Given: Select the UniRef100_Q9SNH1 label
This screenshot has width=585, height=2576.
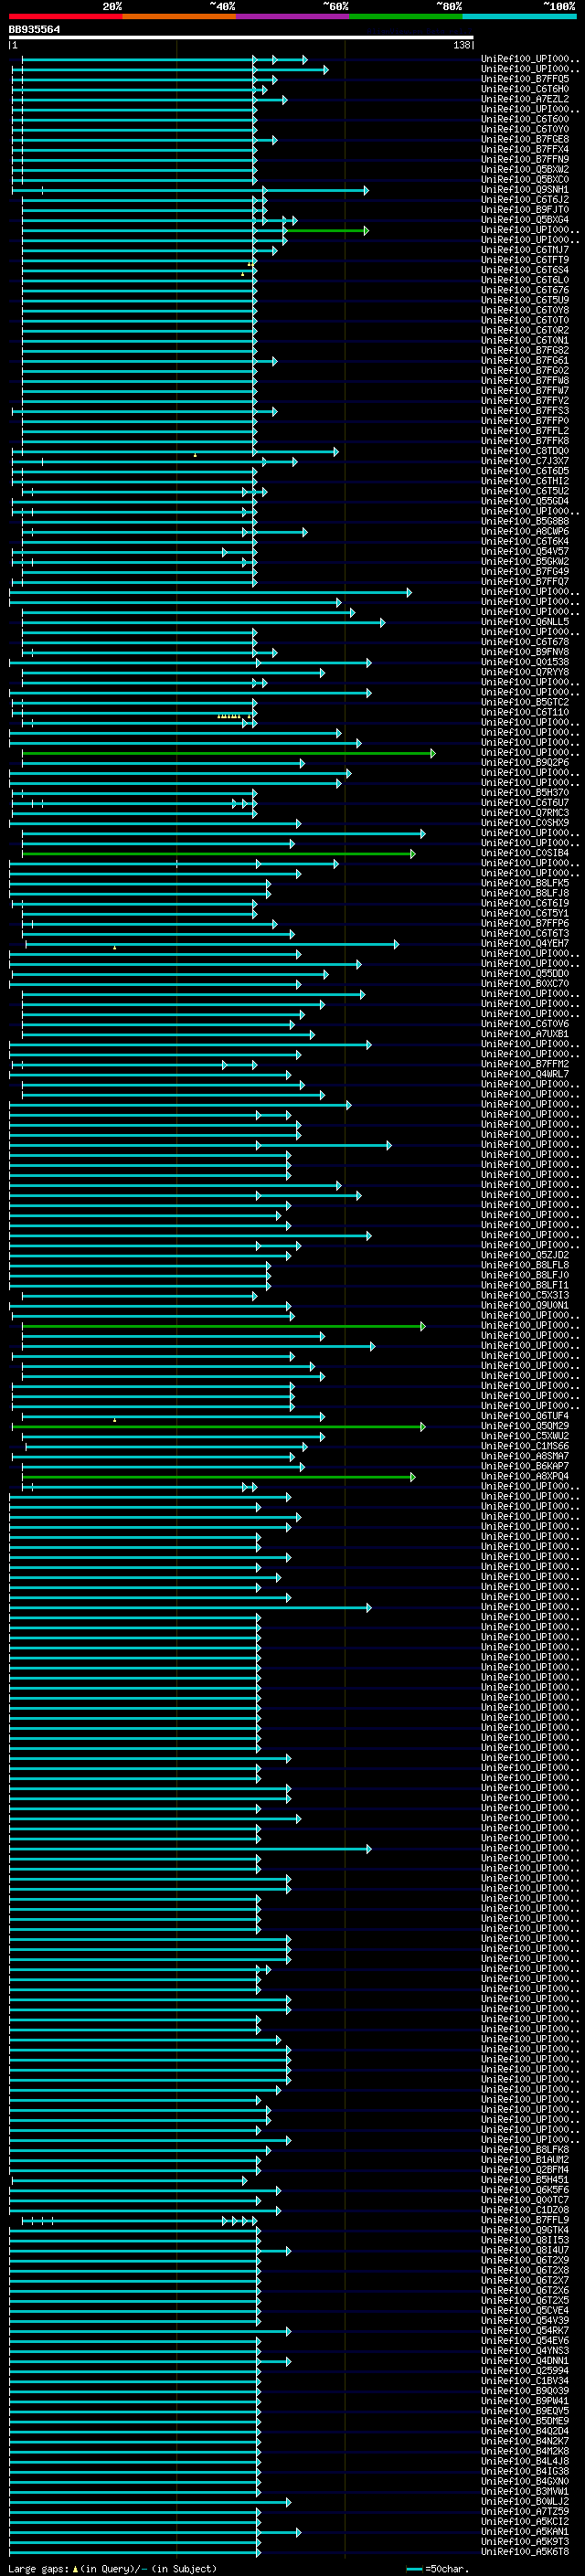Looking at the screenshot, I should (x=525, y=190).
